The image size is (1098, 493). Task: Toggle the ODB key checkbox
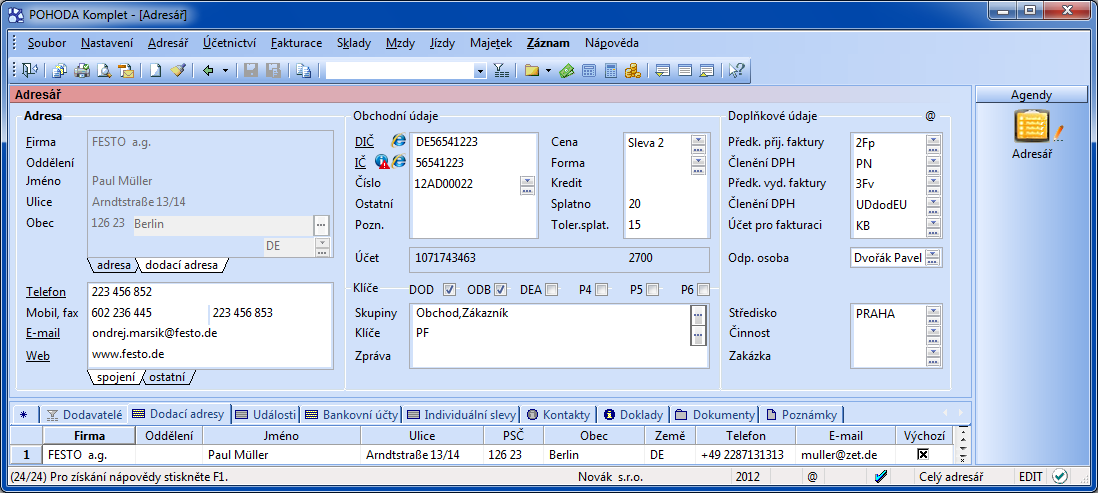pyautogui.click(x=500, y=289)
